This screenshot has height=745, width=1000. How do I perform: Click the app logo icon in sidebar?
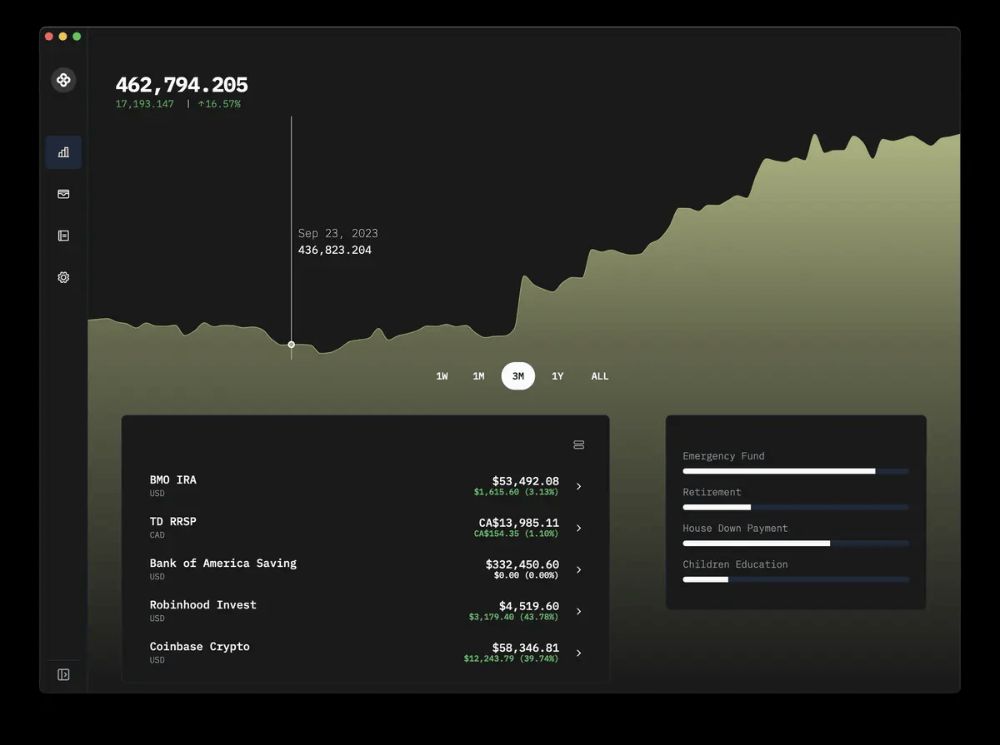[63, 80]
